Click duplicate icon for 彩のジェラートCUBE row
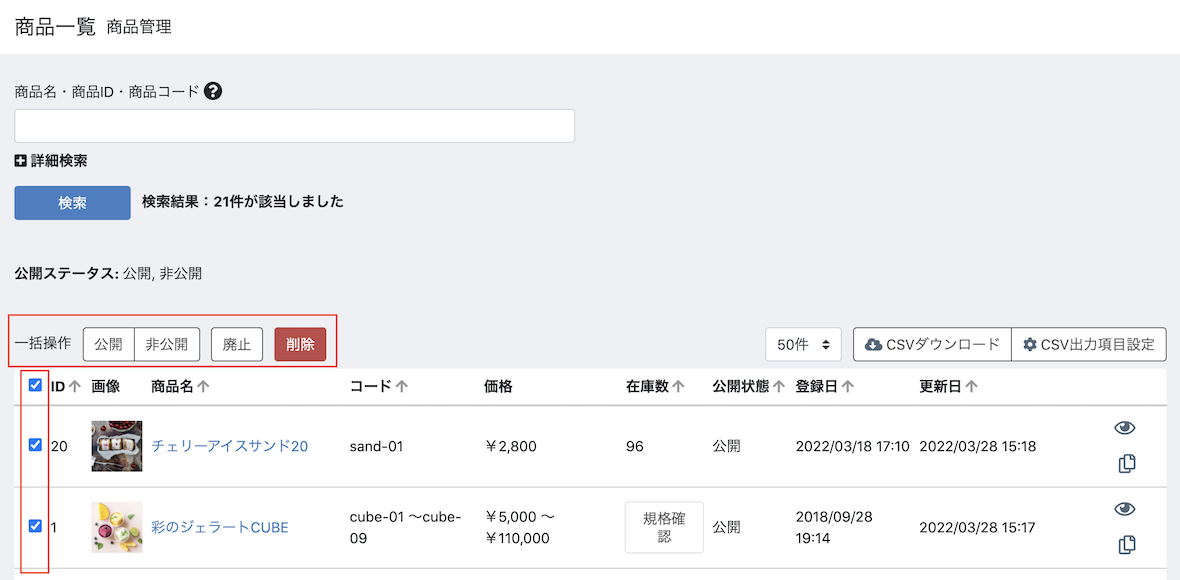The width and height of the screenshot is (1180, 580). point(1127,545)
